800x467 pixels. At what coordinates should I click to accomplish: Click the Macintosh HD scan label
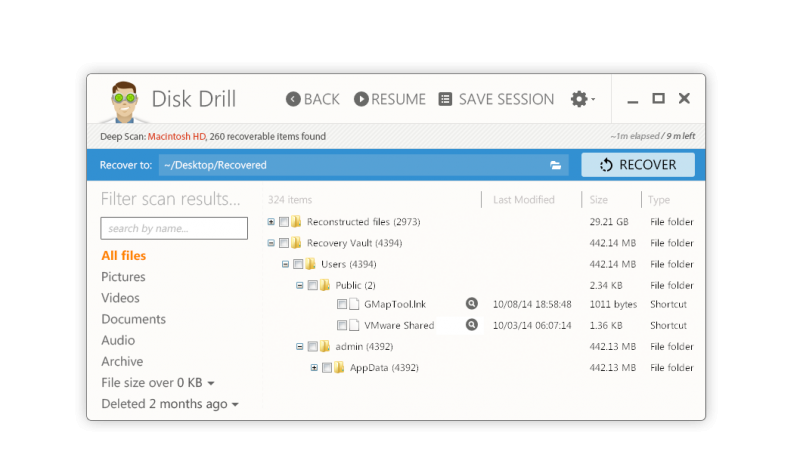pos(177,136)
